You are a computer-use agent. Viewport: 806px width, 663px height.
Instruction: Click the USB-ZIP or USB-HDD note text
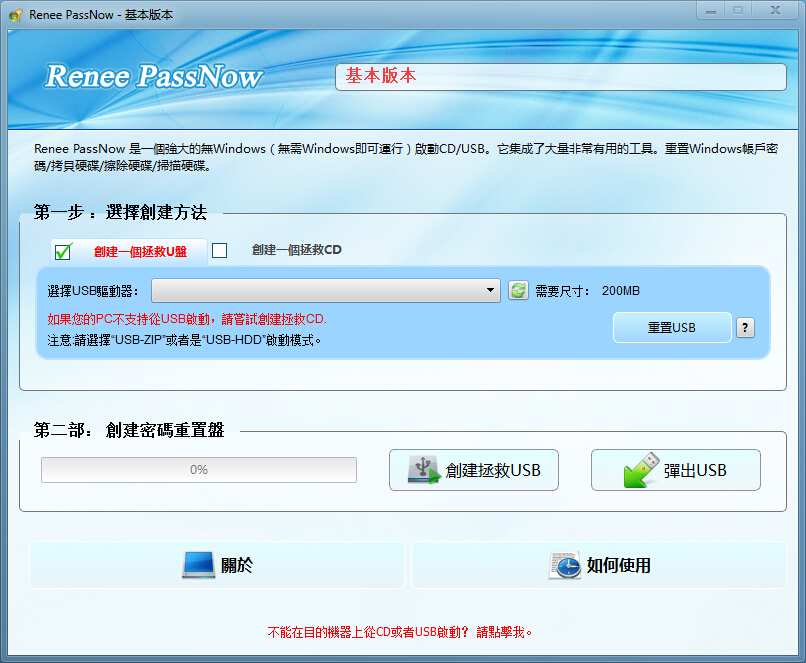tap(185, 340)
